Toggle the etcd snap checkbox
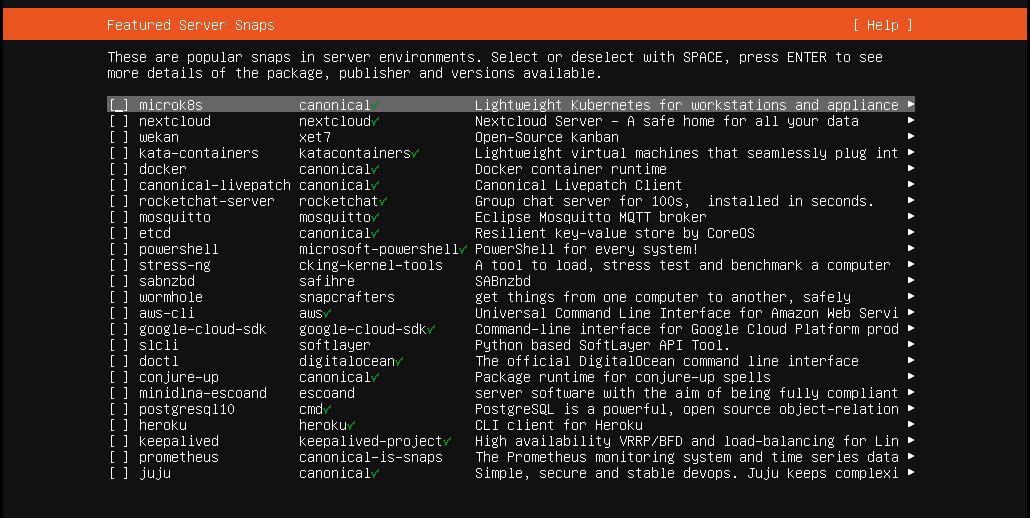 [x=119, y=233]
